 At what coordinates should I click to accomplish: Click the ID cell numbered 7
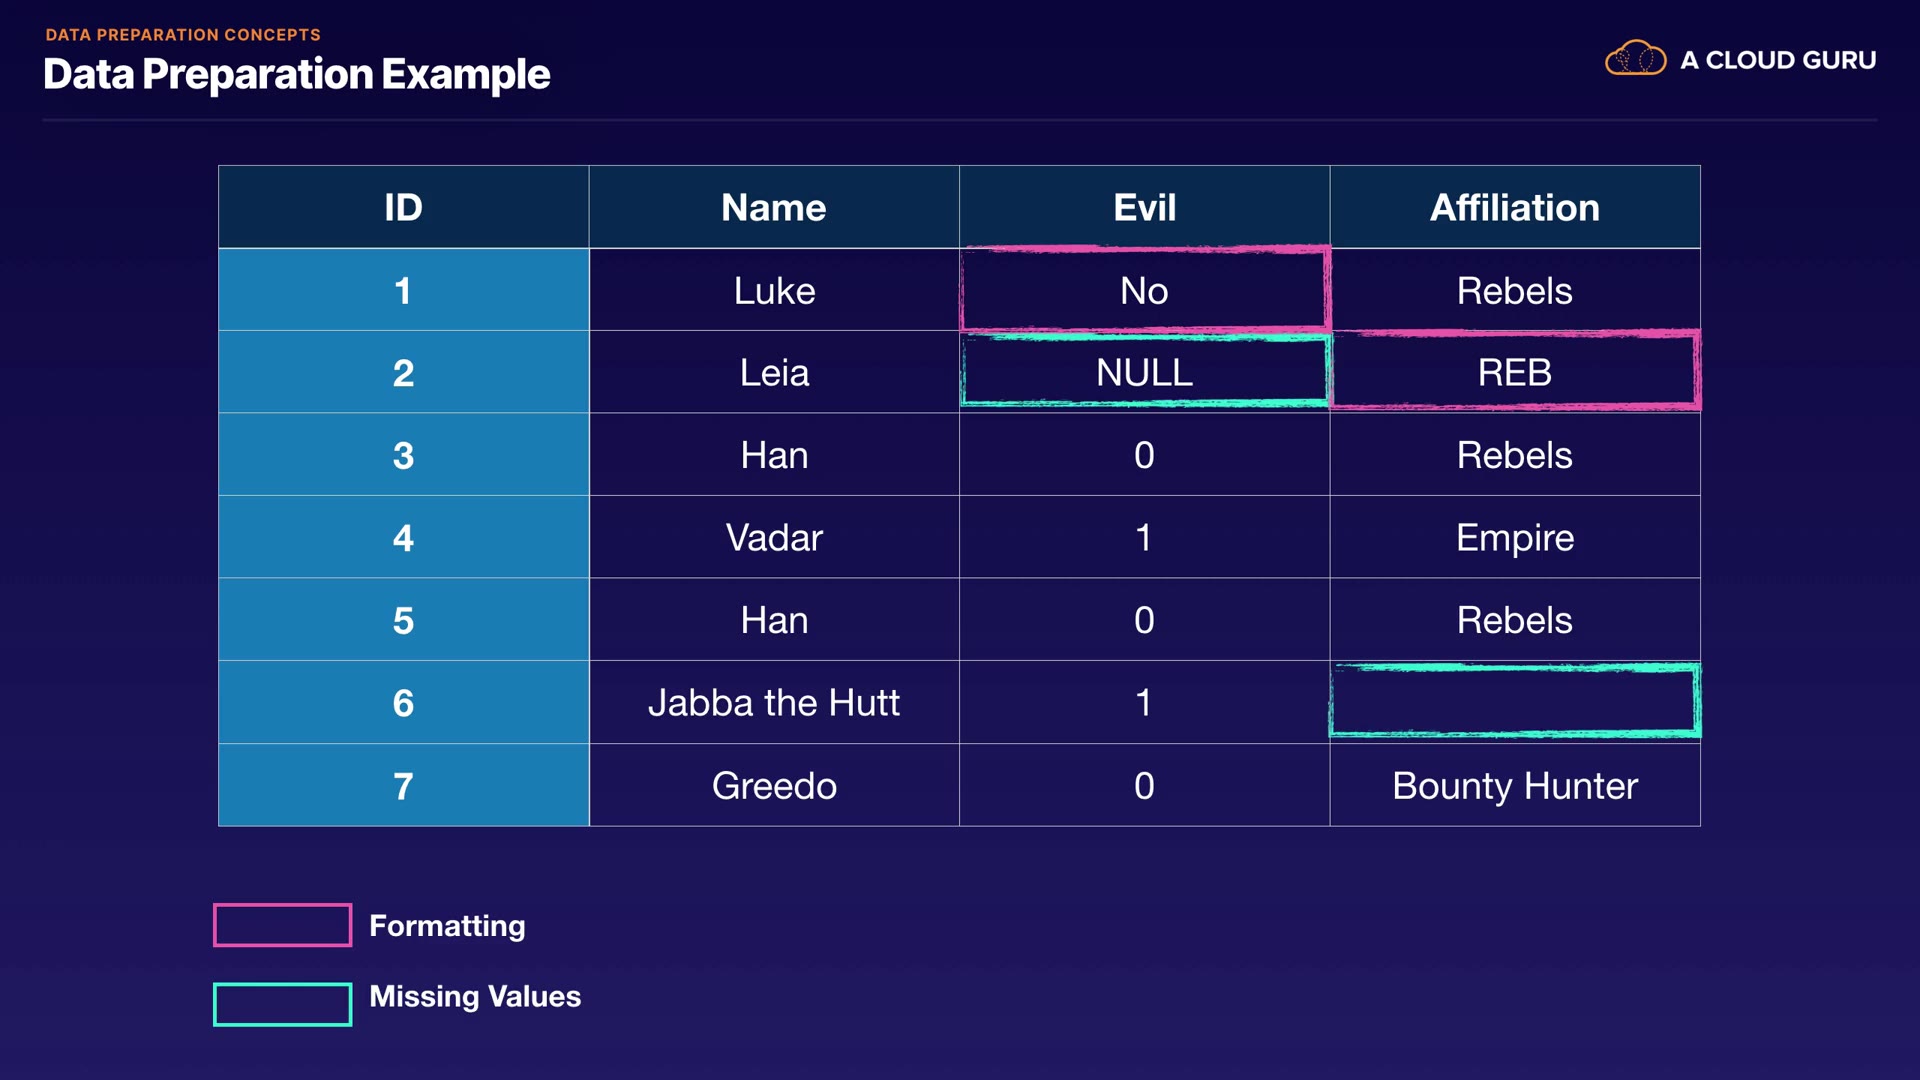point(403,785)
